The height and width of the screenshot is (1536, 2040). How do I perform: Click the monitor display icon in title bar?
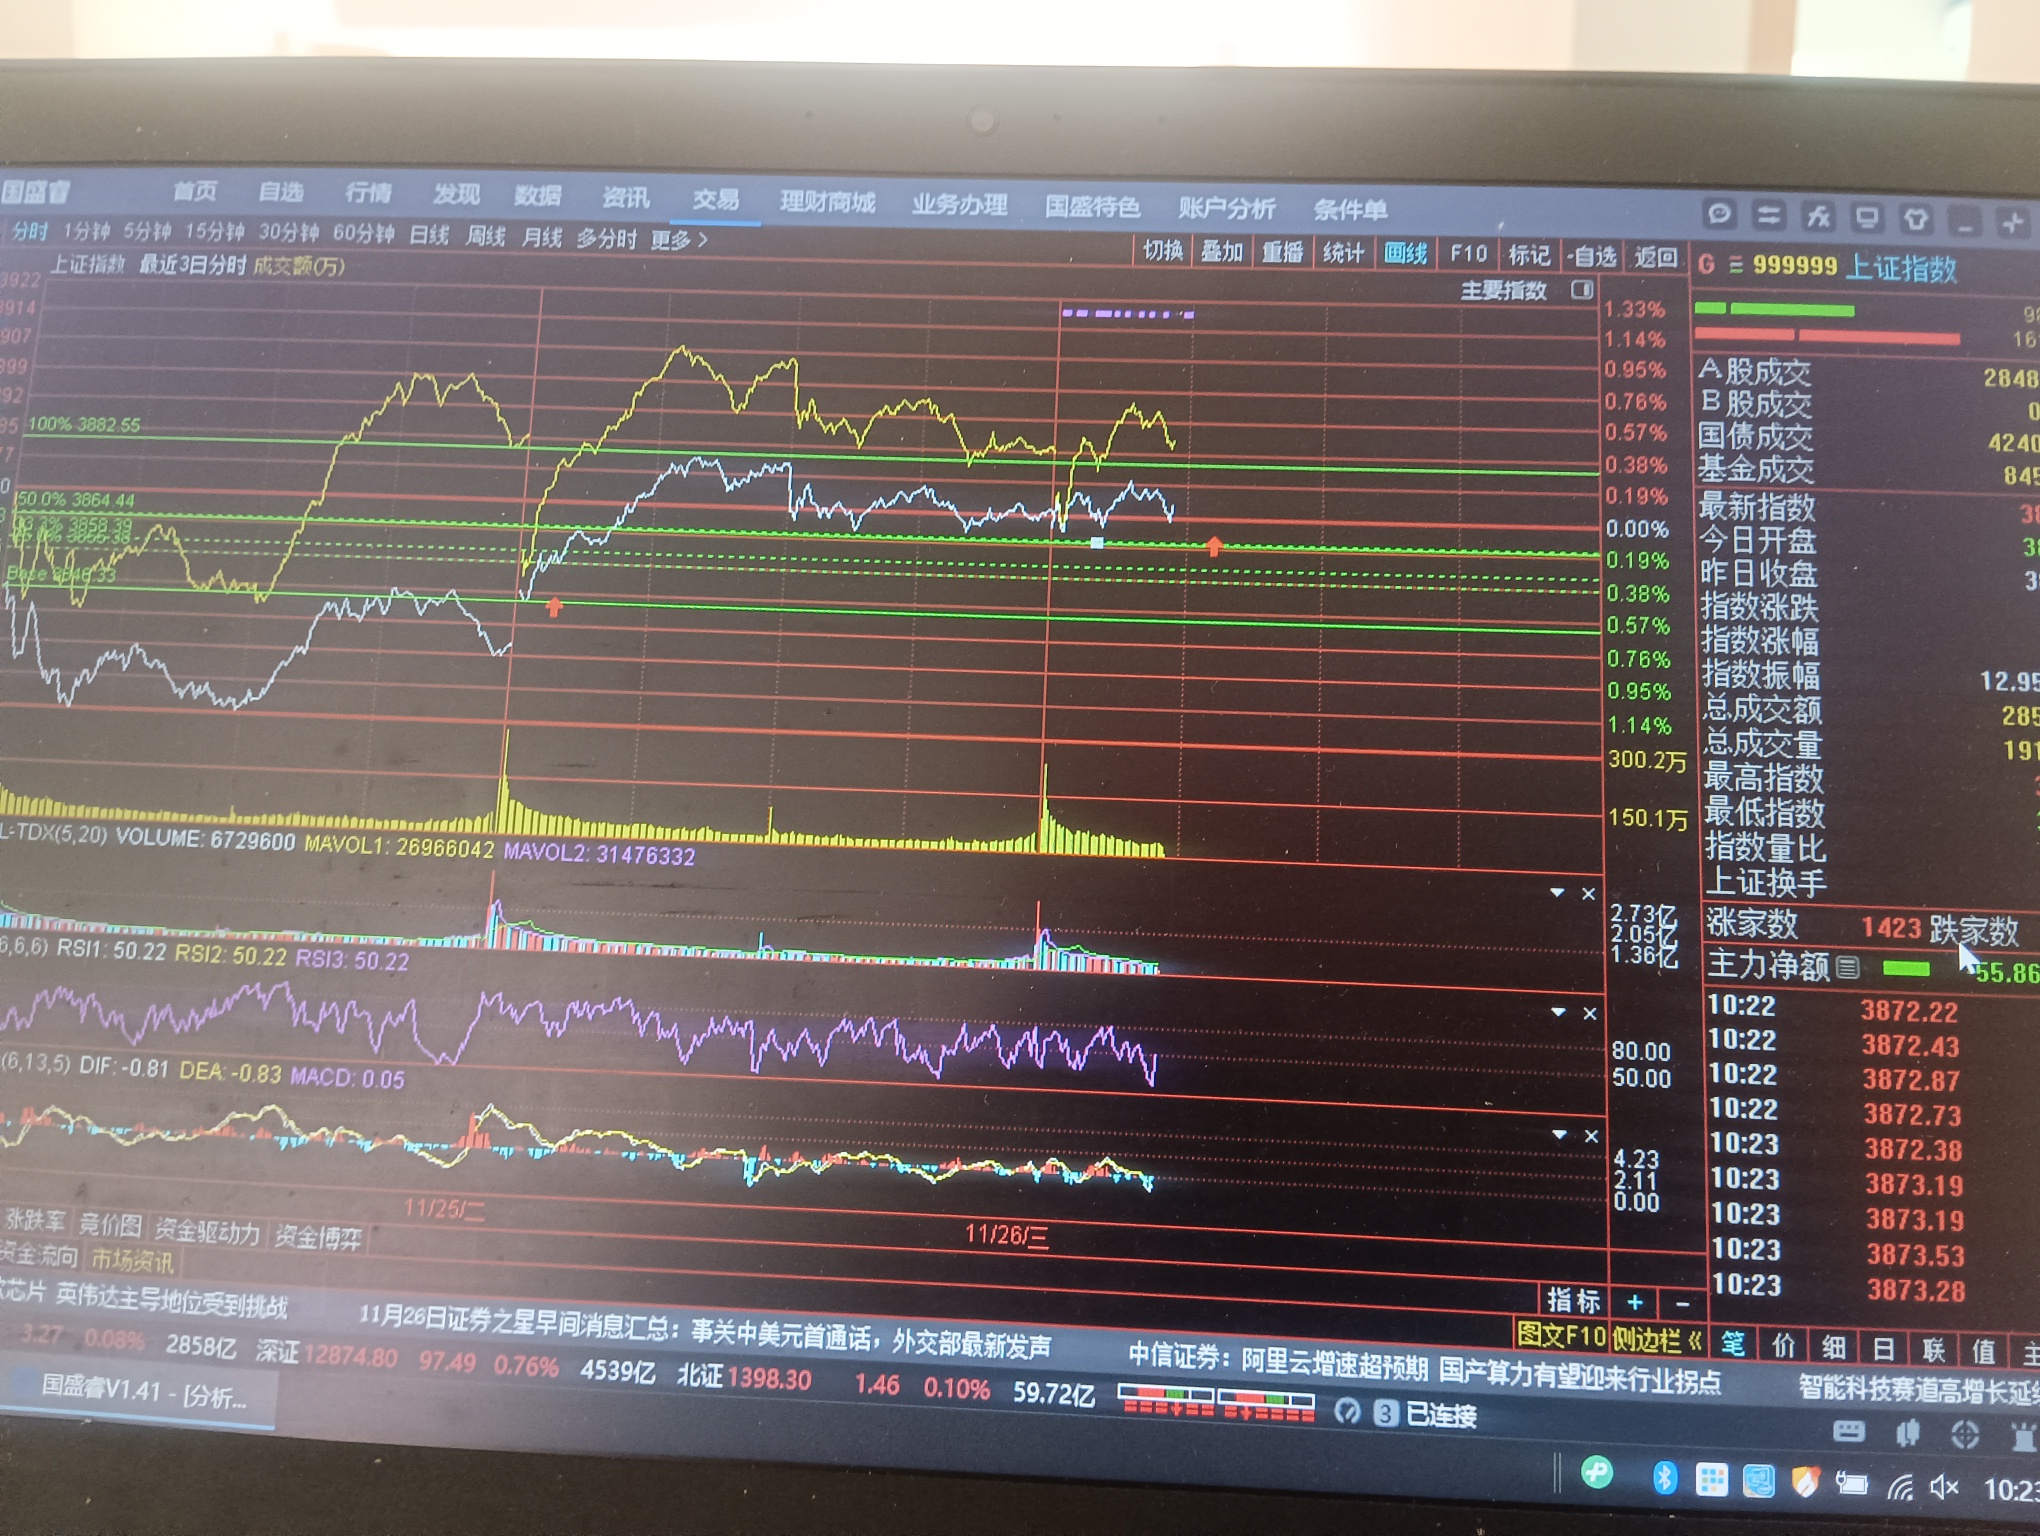coord(1866,218)
